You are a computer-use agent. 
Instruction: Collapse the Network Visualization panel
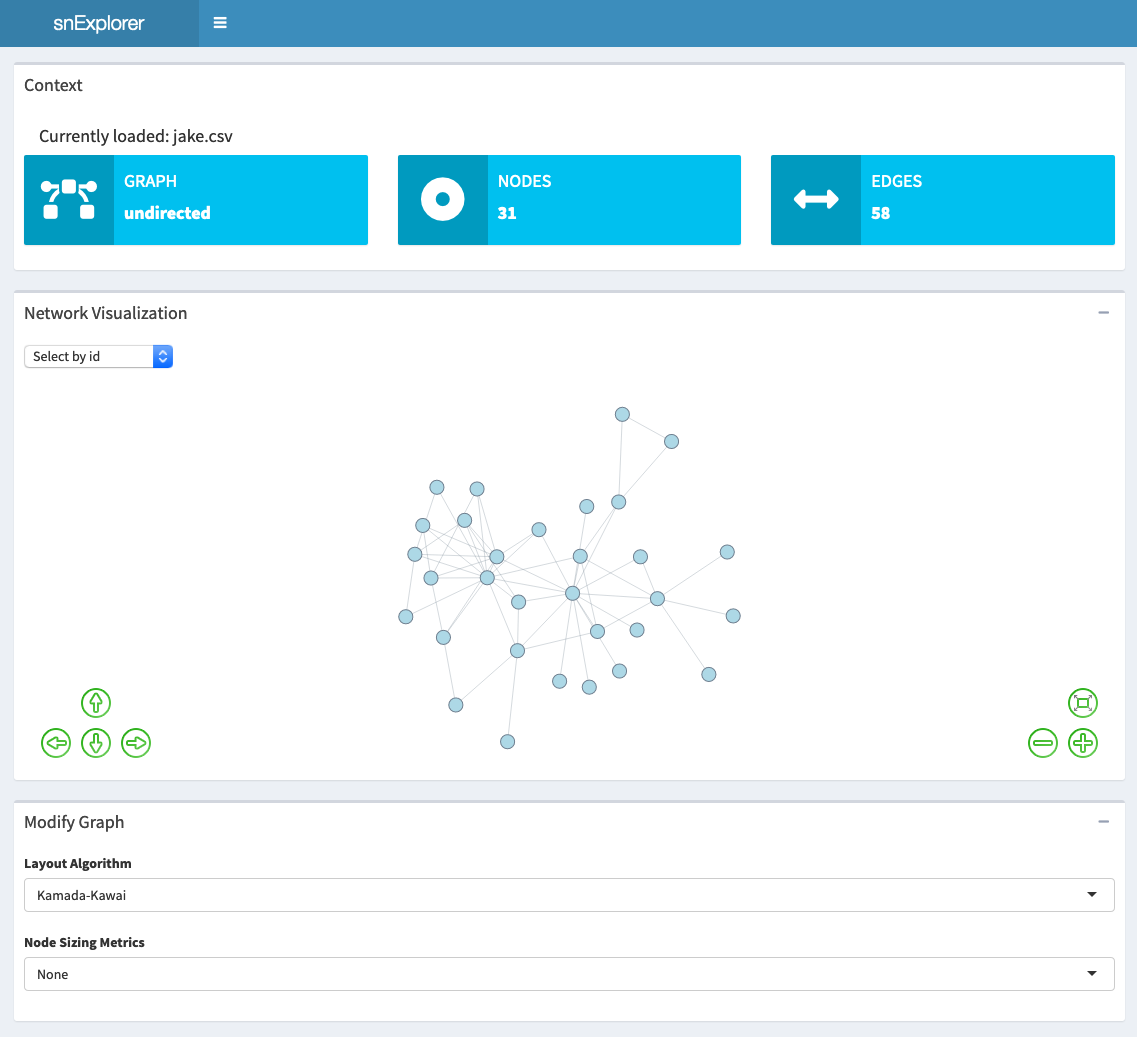[1104, 313]
